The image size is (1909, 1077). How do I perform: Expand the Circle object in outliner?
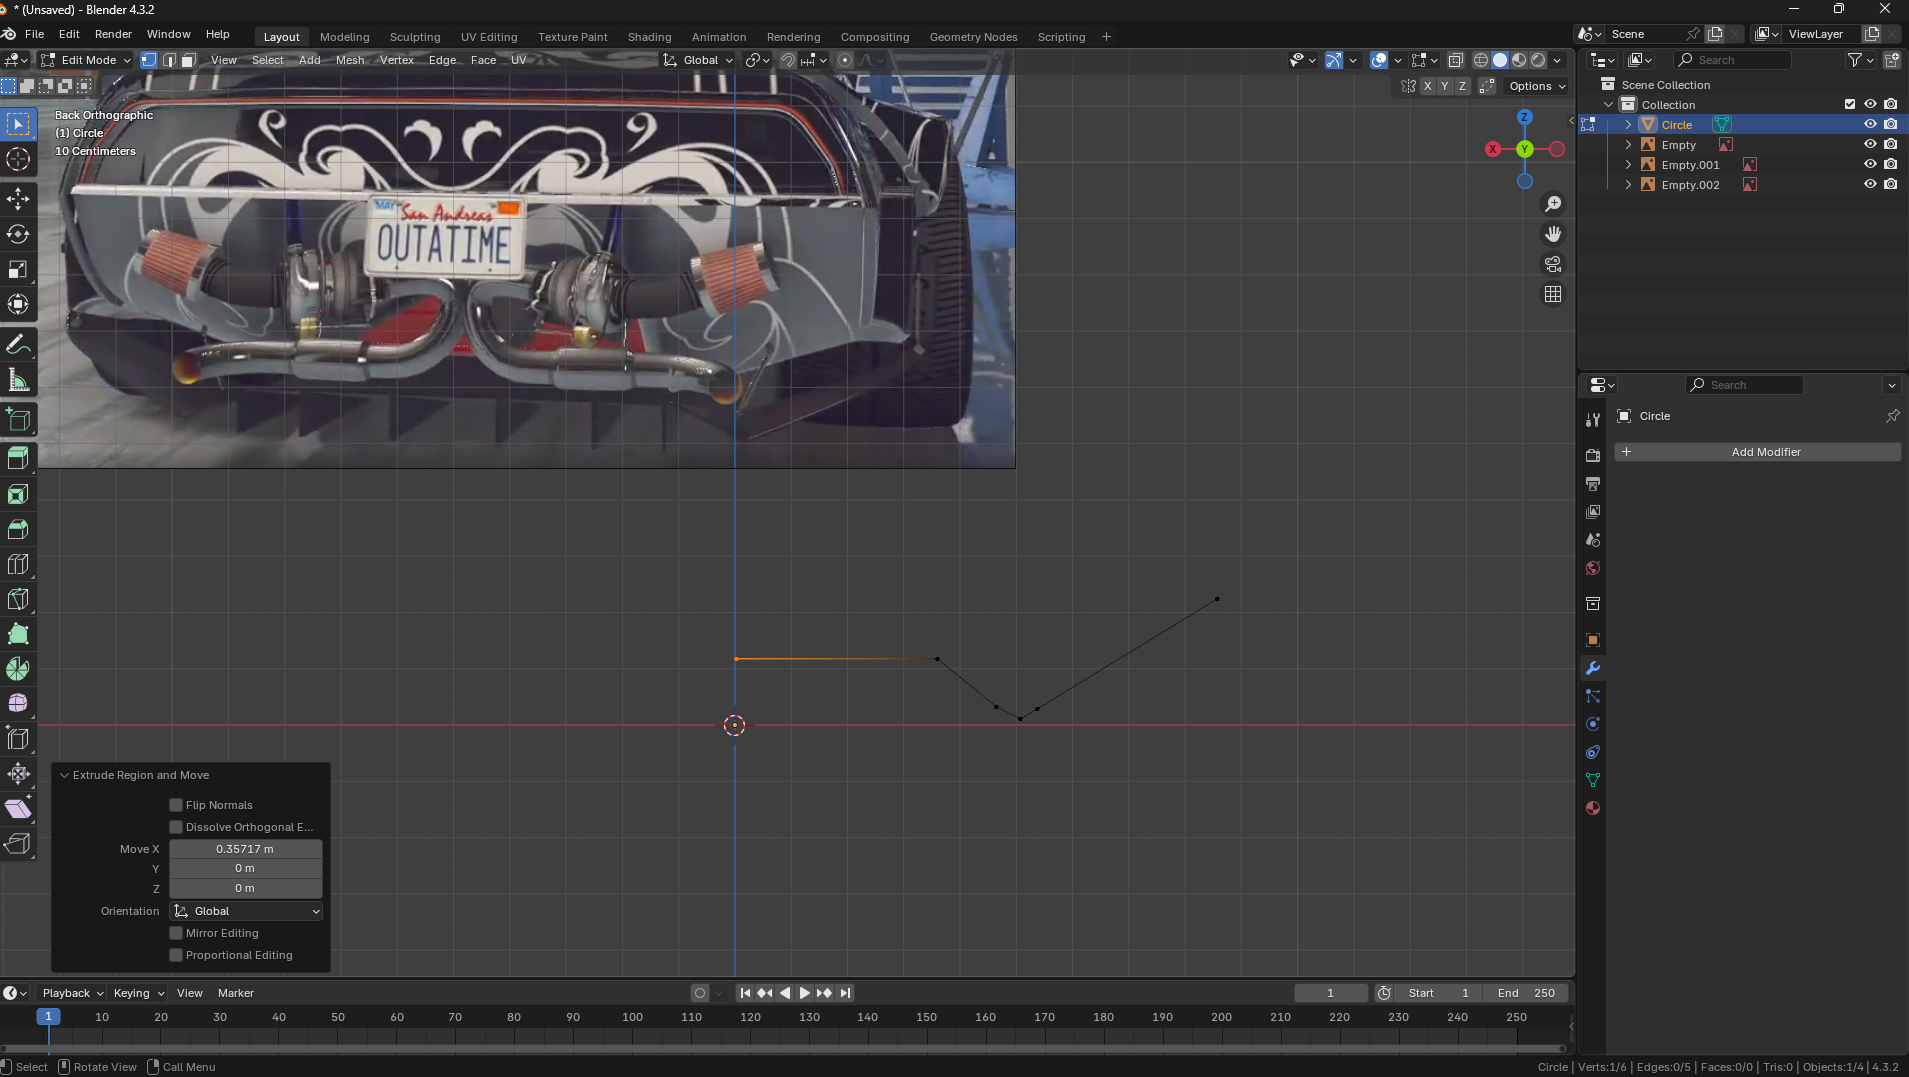pos(1628,125)
